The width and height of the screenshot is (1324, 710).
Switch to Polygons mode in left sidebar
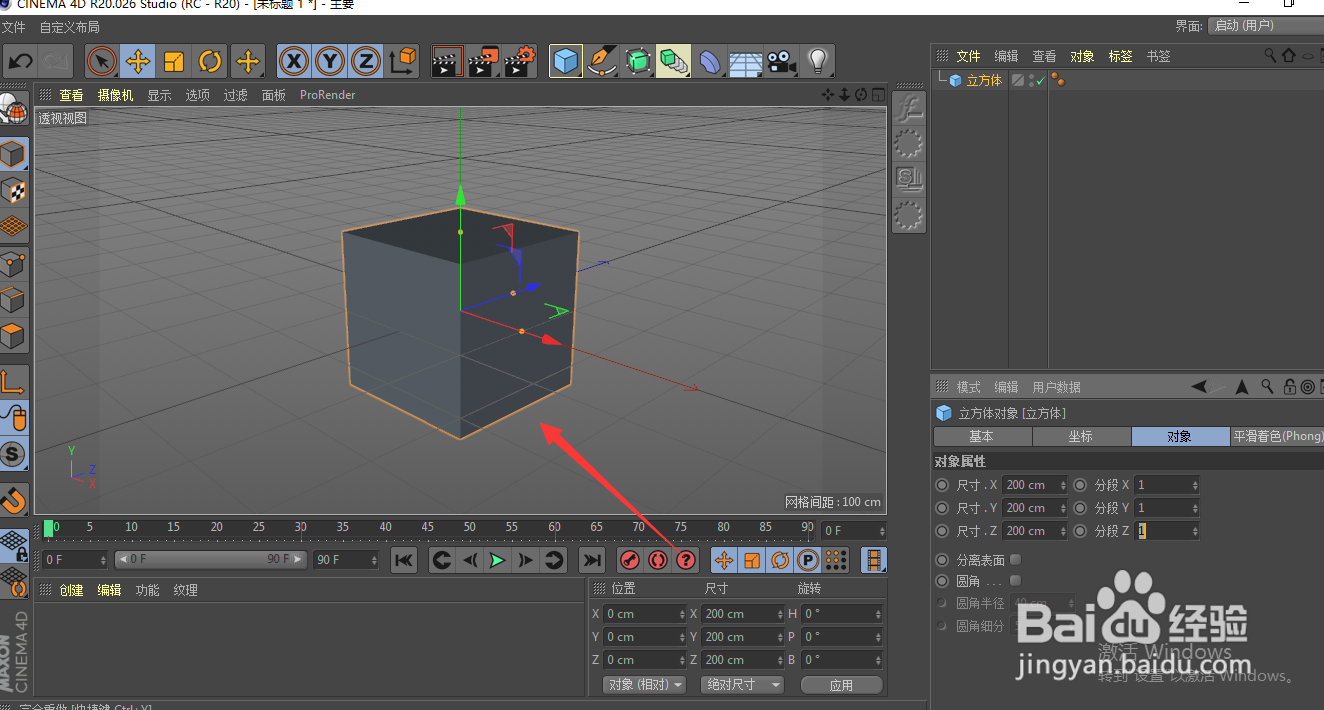13,335
